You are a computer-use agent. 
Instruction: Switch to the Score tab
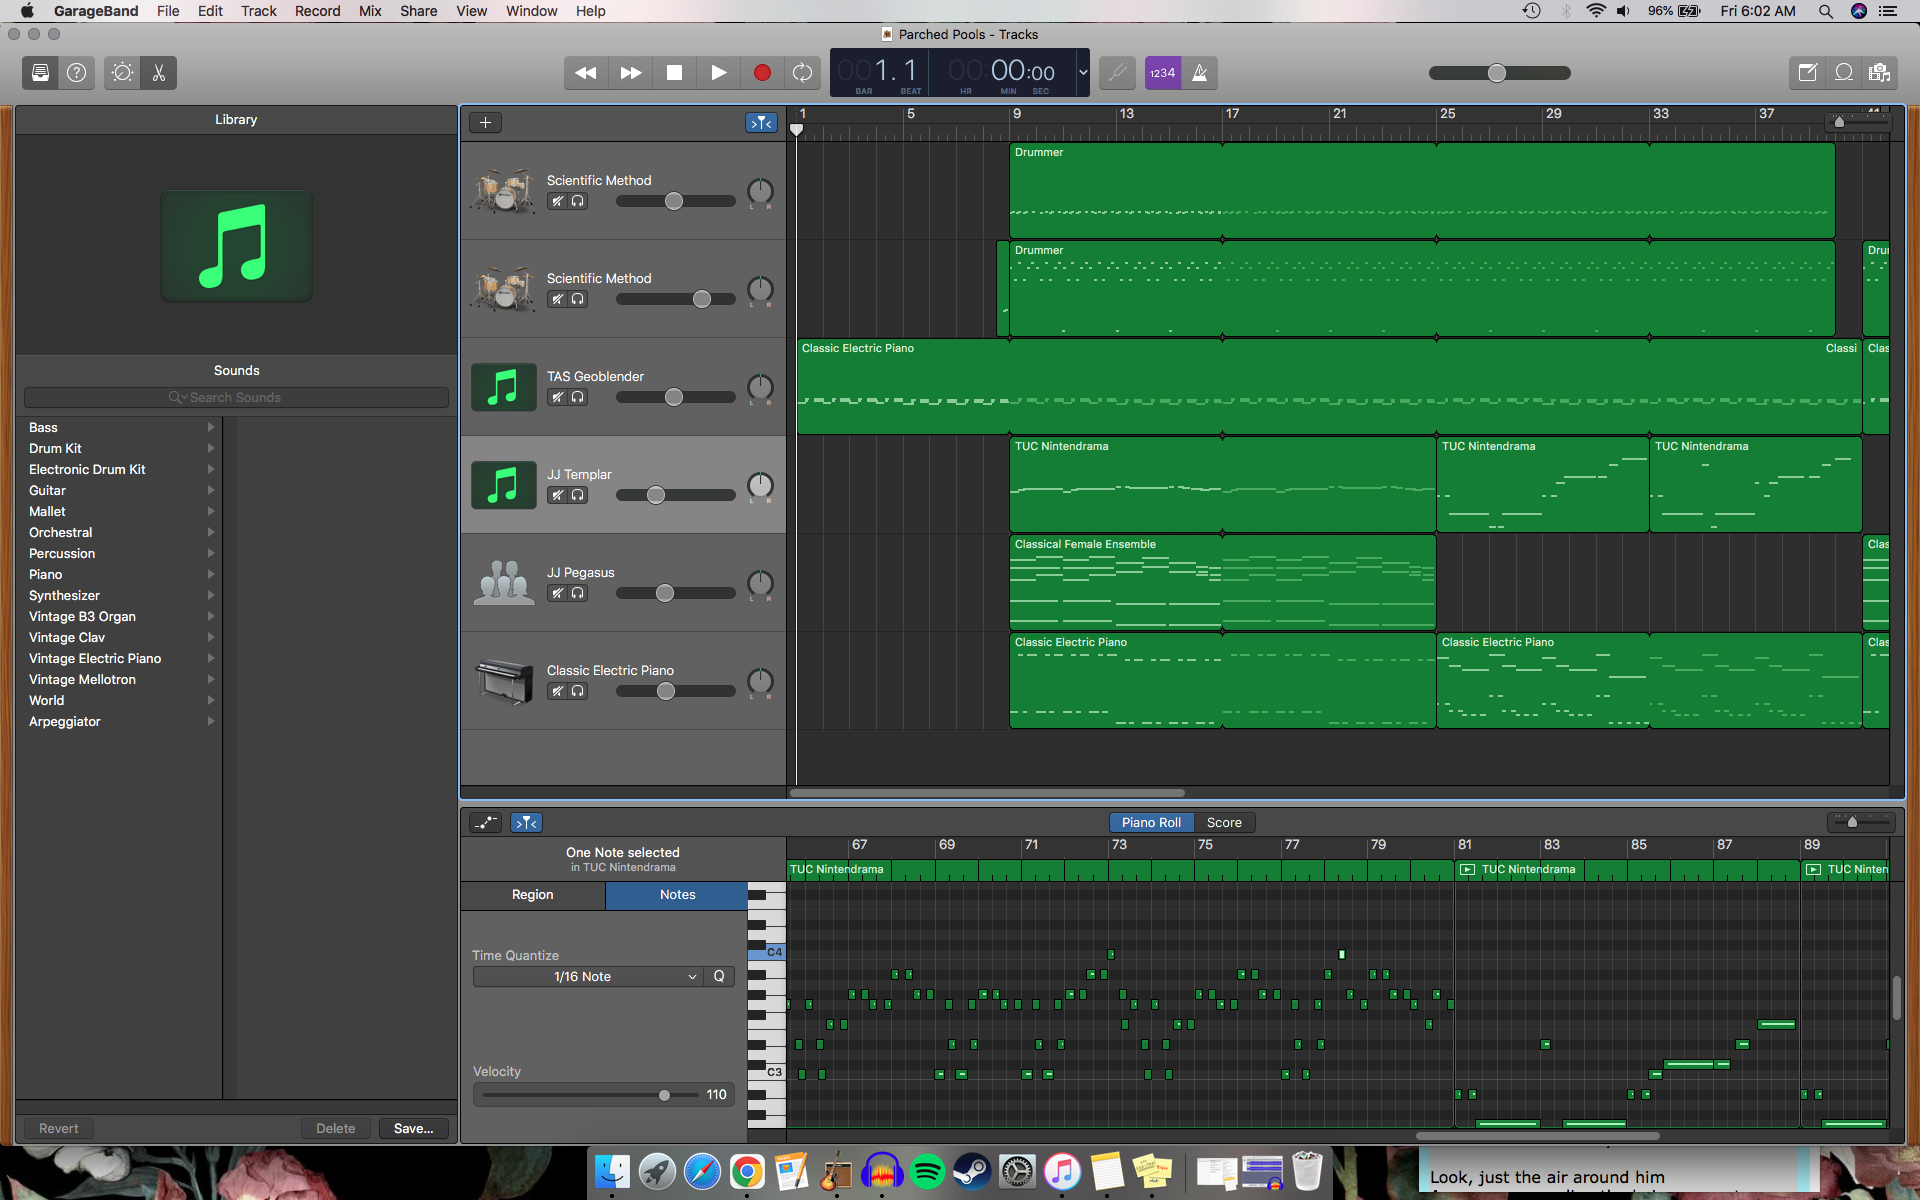pos(1224,823)
